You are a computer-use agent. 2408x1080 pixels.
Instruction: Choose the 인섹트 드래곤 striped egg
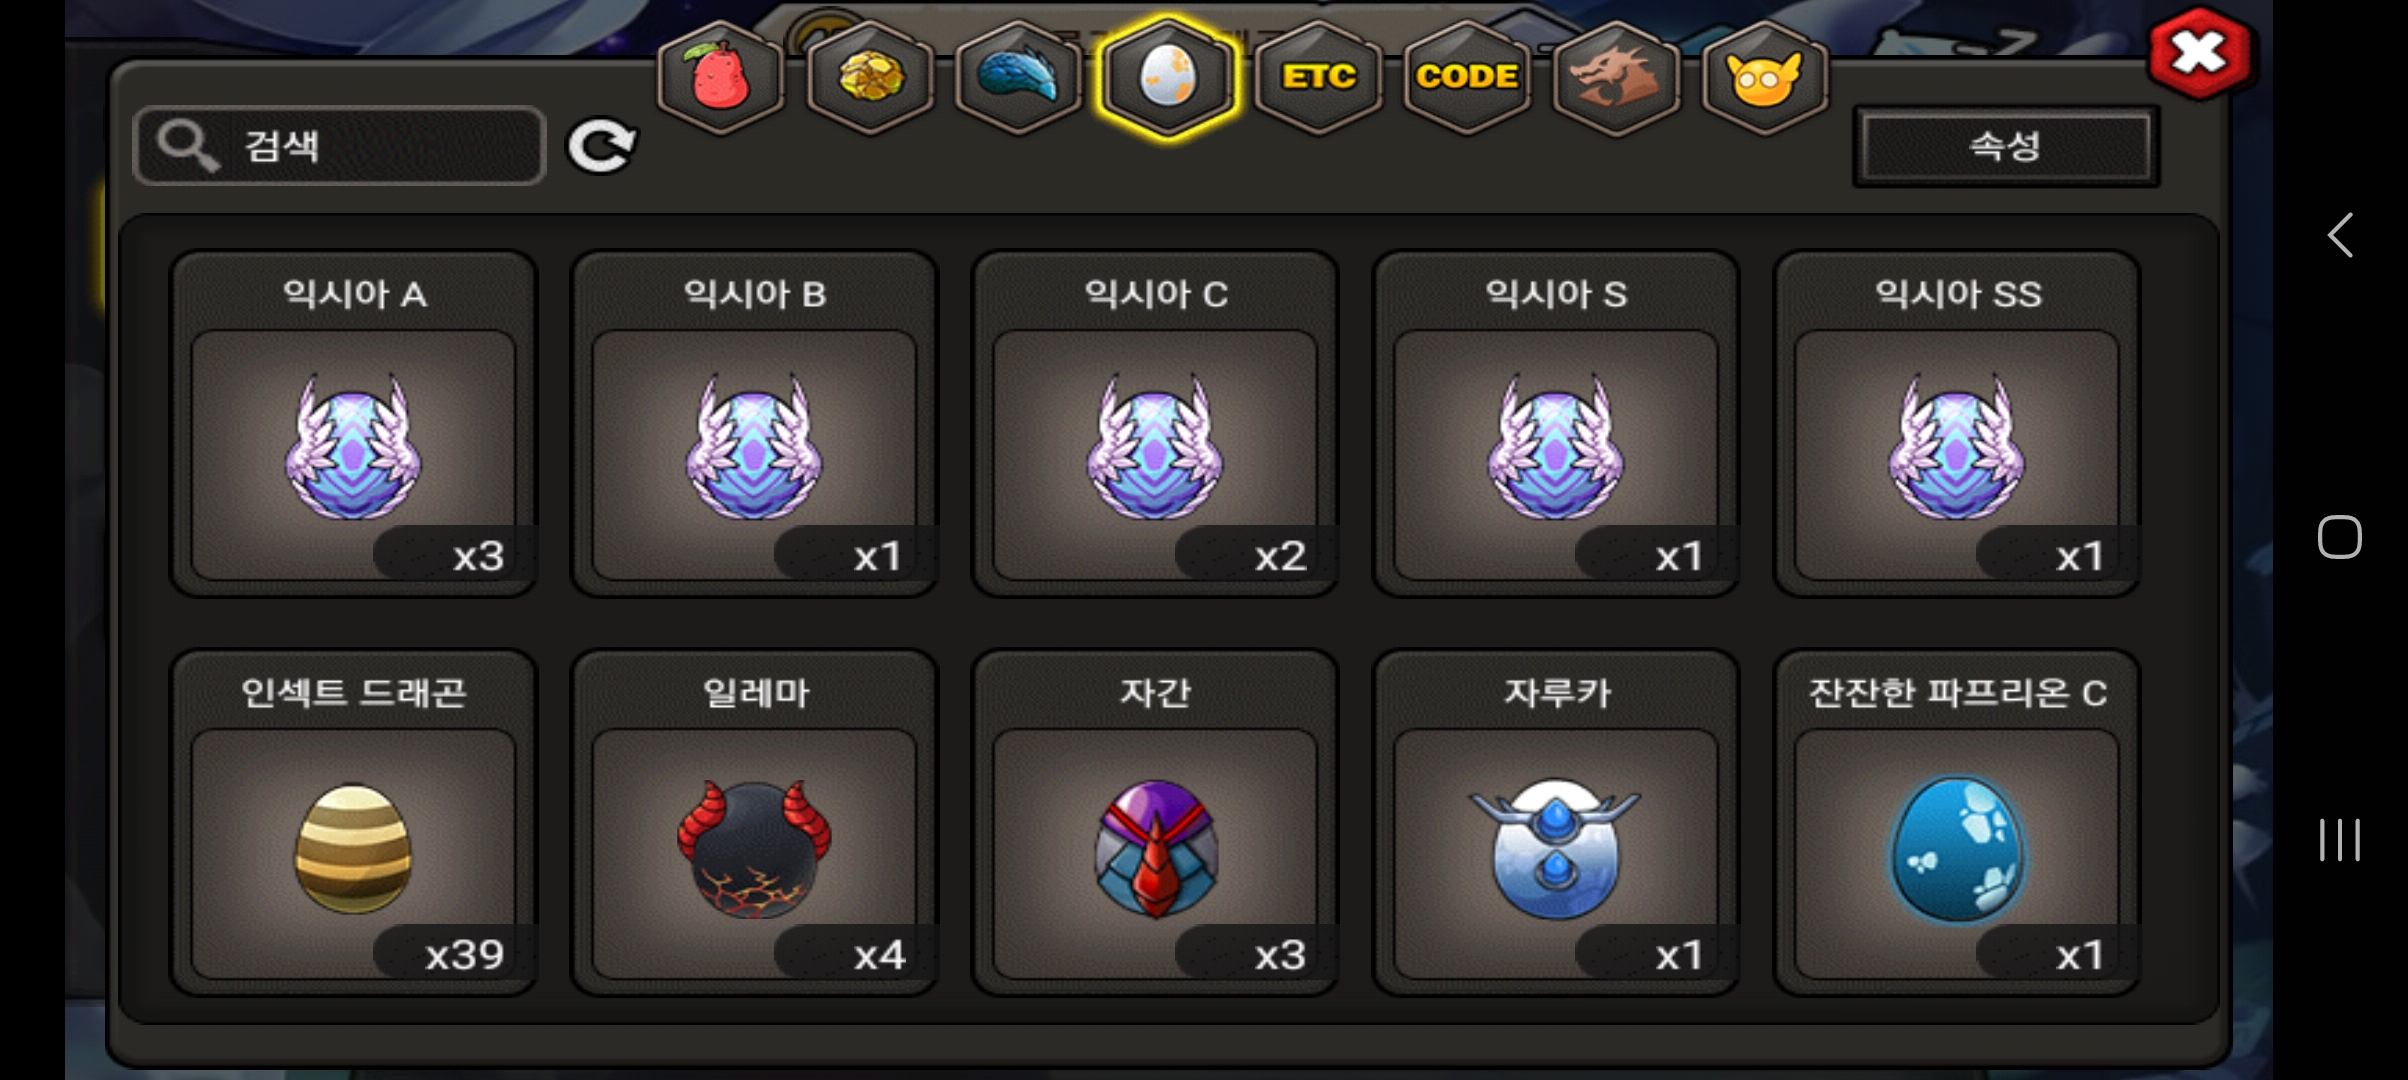click(354, 823)
